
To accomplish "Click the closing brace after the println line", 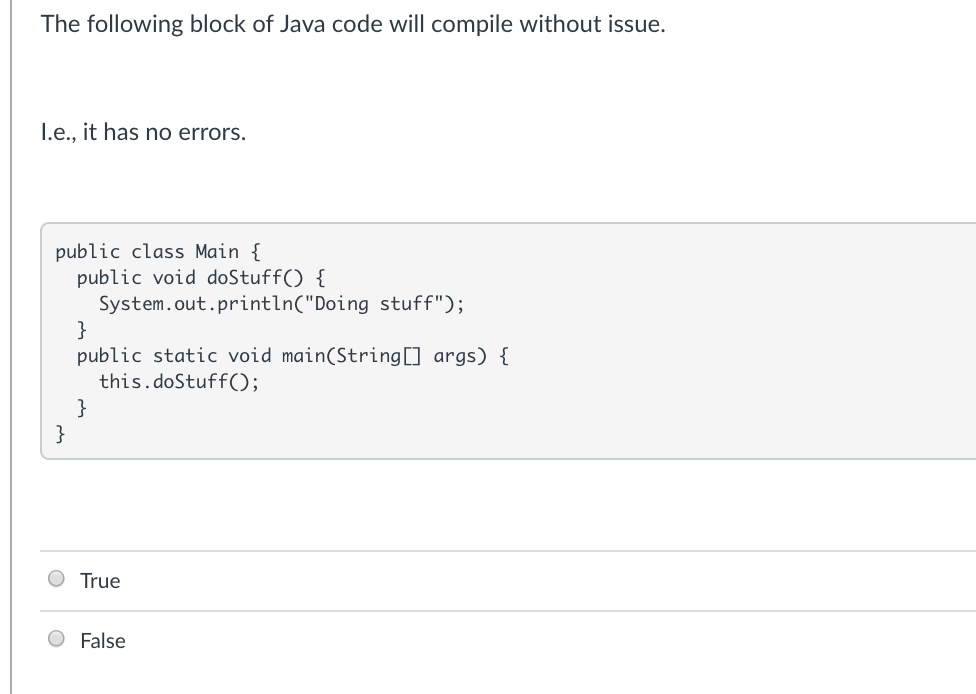I will 83,329.
